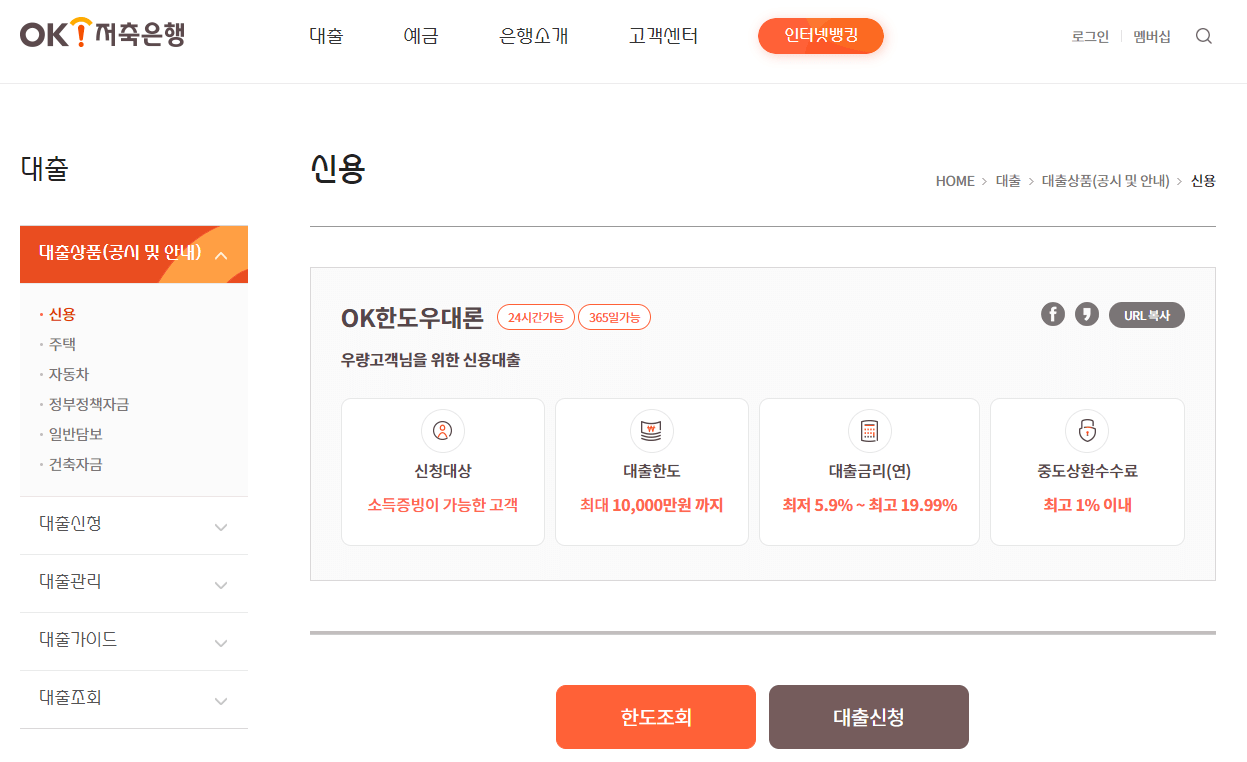Click the 멤버십 link
This screenshot has height=762, width=1247.
coord(1152,36)
